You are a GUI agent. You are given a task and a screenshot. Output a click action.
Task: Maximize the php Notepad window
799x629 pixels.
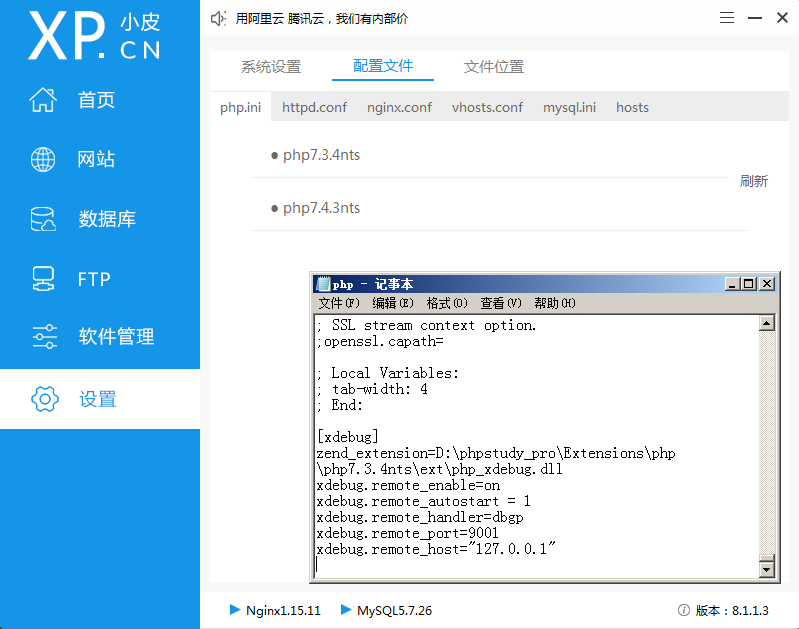[749, 284]
